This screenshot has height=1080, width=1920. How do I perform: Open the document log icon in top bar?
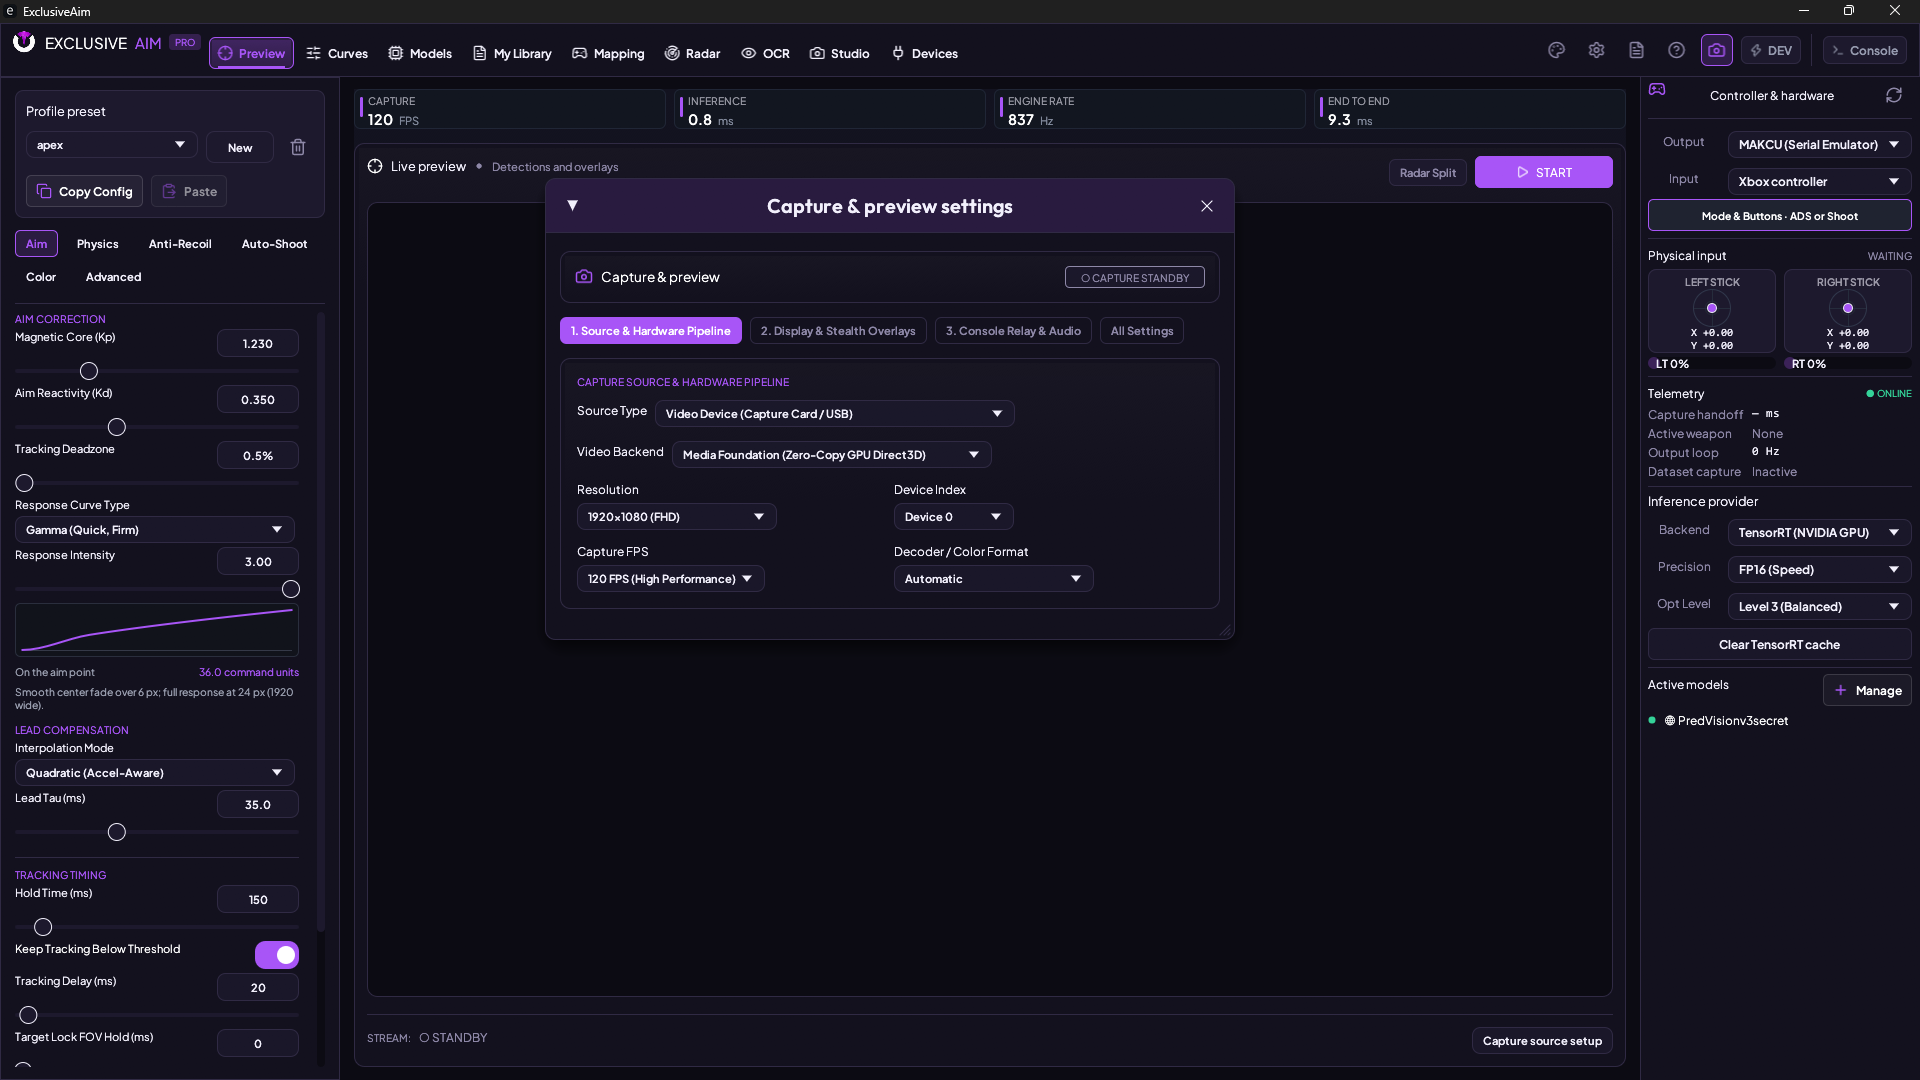(x=1636, y=51)
